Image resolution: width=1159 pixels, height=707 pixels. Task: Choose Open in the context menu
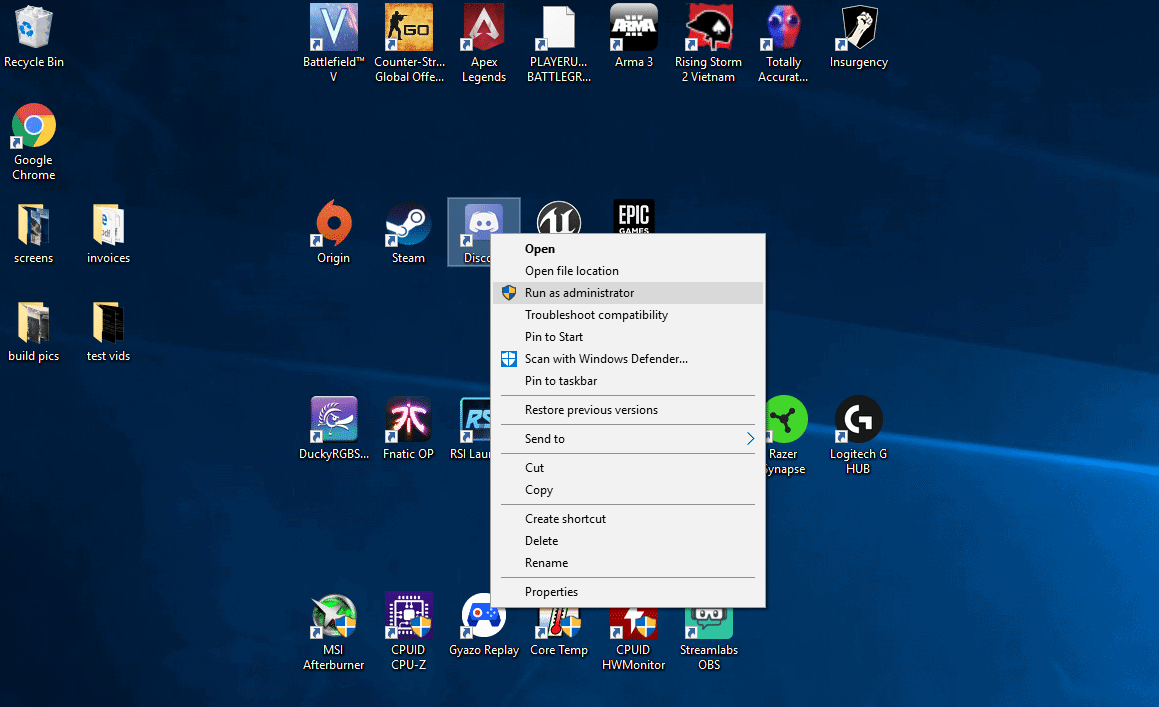pos(628,249)
